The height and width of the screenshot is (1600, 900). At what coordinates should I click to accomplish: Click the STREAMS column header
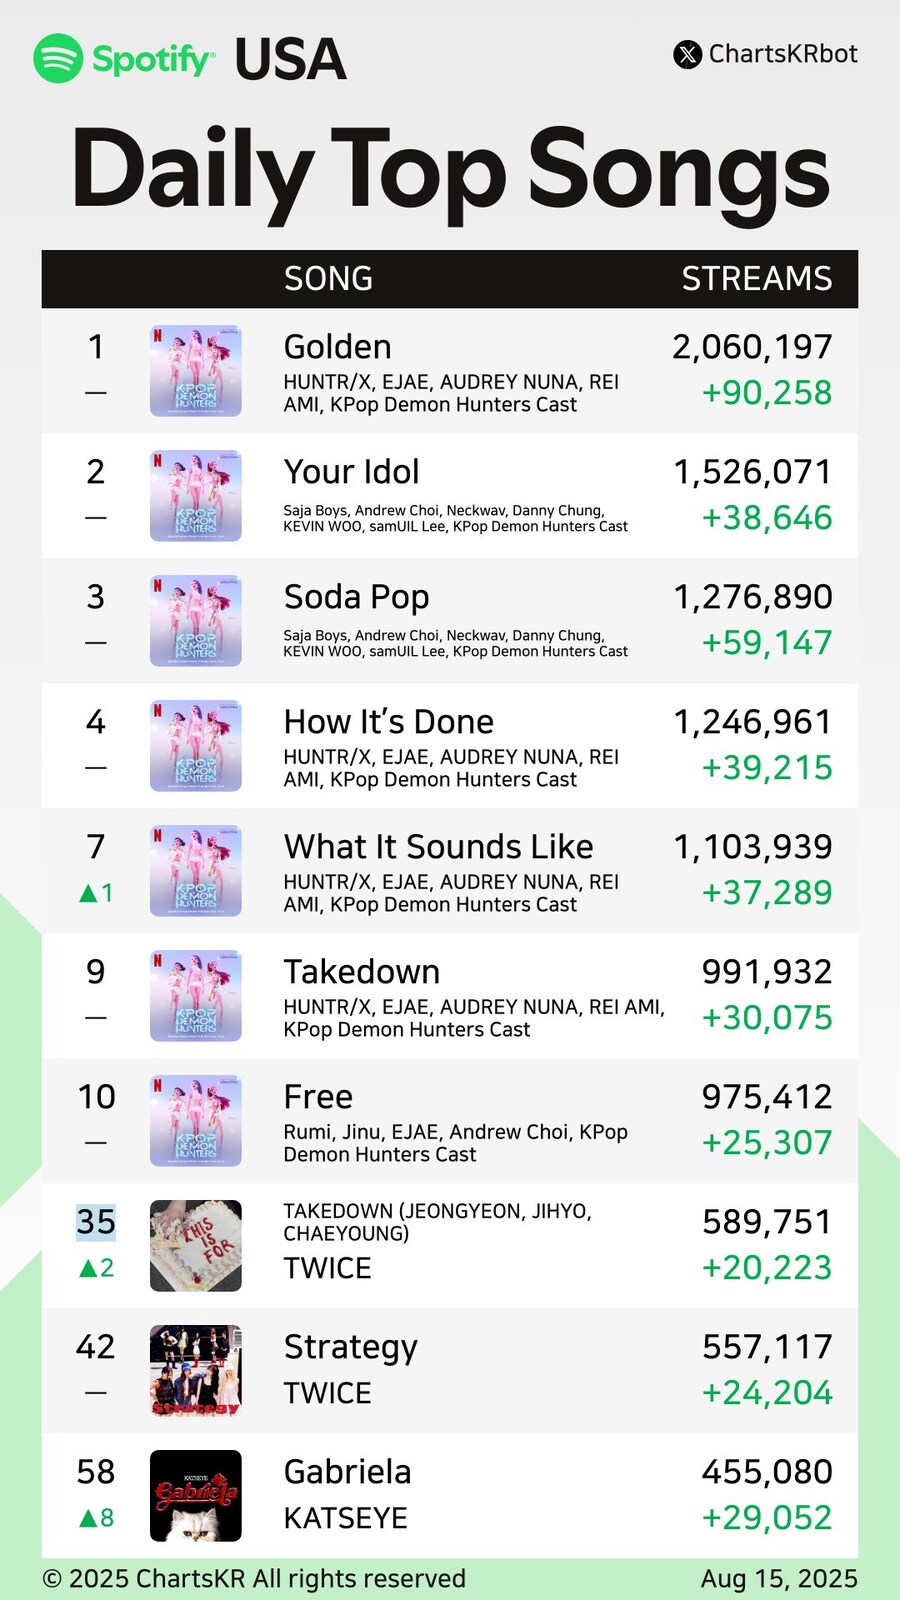(x=756, y=279)
